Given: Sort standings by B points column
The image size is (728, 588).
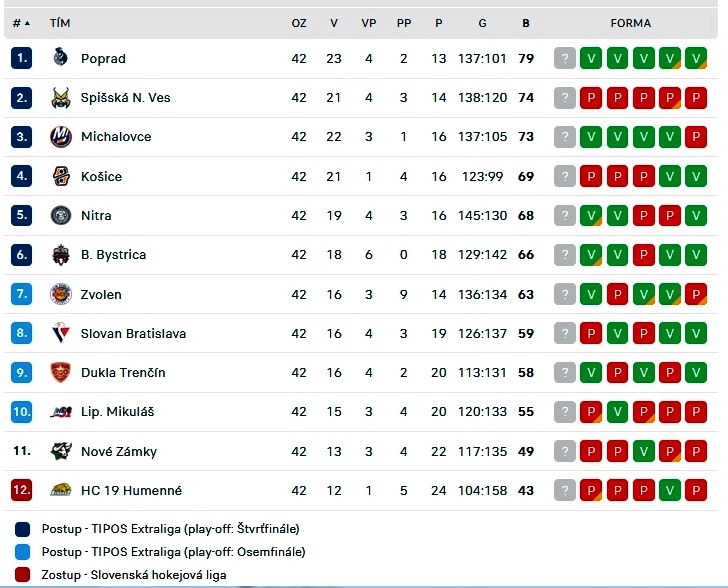Looking at the screenshot, I should [526, 23].
